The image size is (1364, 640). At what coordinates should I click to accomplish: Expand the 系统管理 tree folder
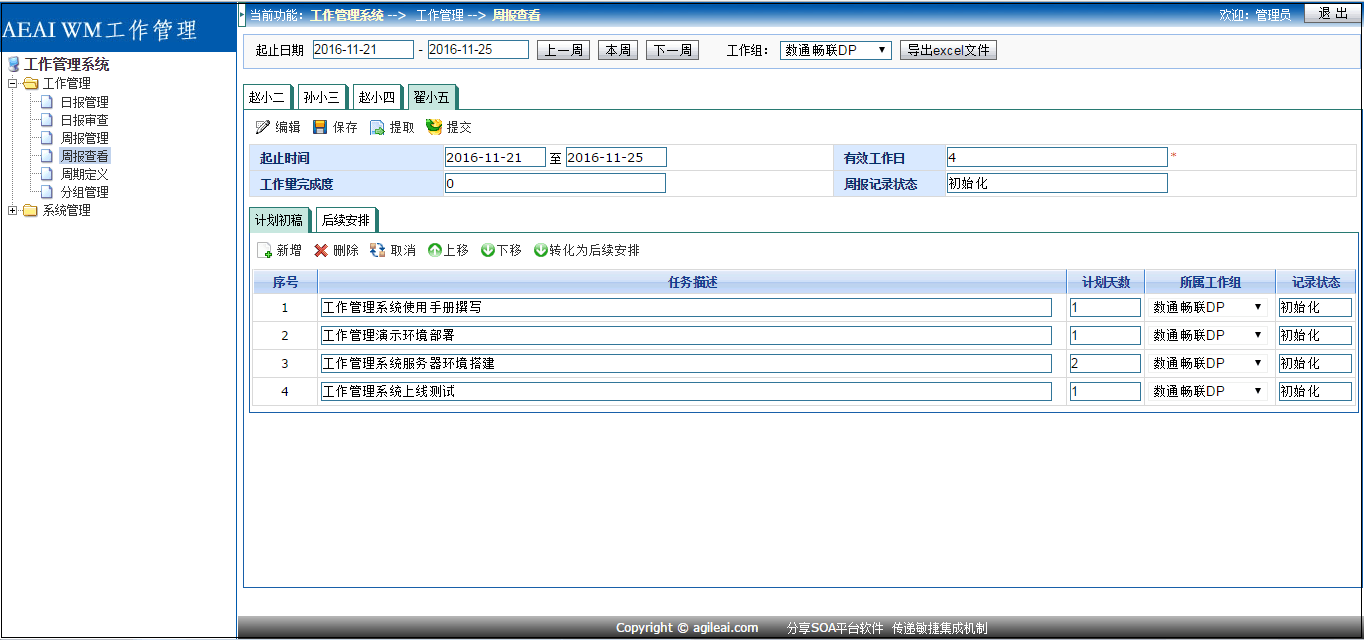pos(13,211)
